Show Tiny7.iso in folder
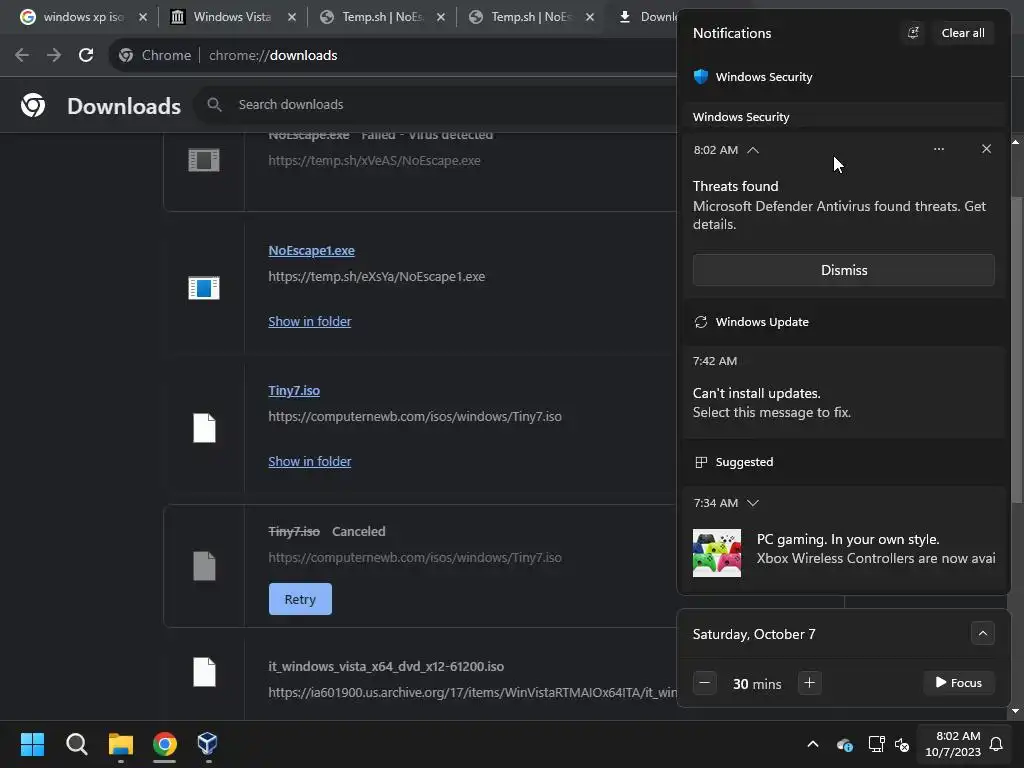The height and width of the screenshot is (768, 1024). 310,462
